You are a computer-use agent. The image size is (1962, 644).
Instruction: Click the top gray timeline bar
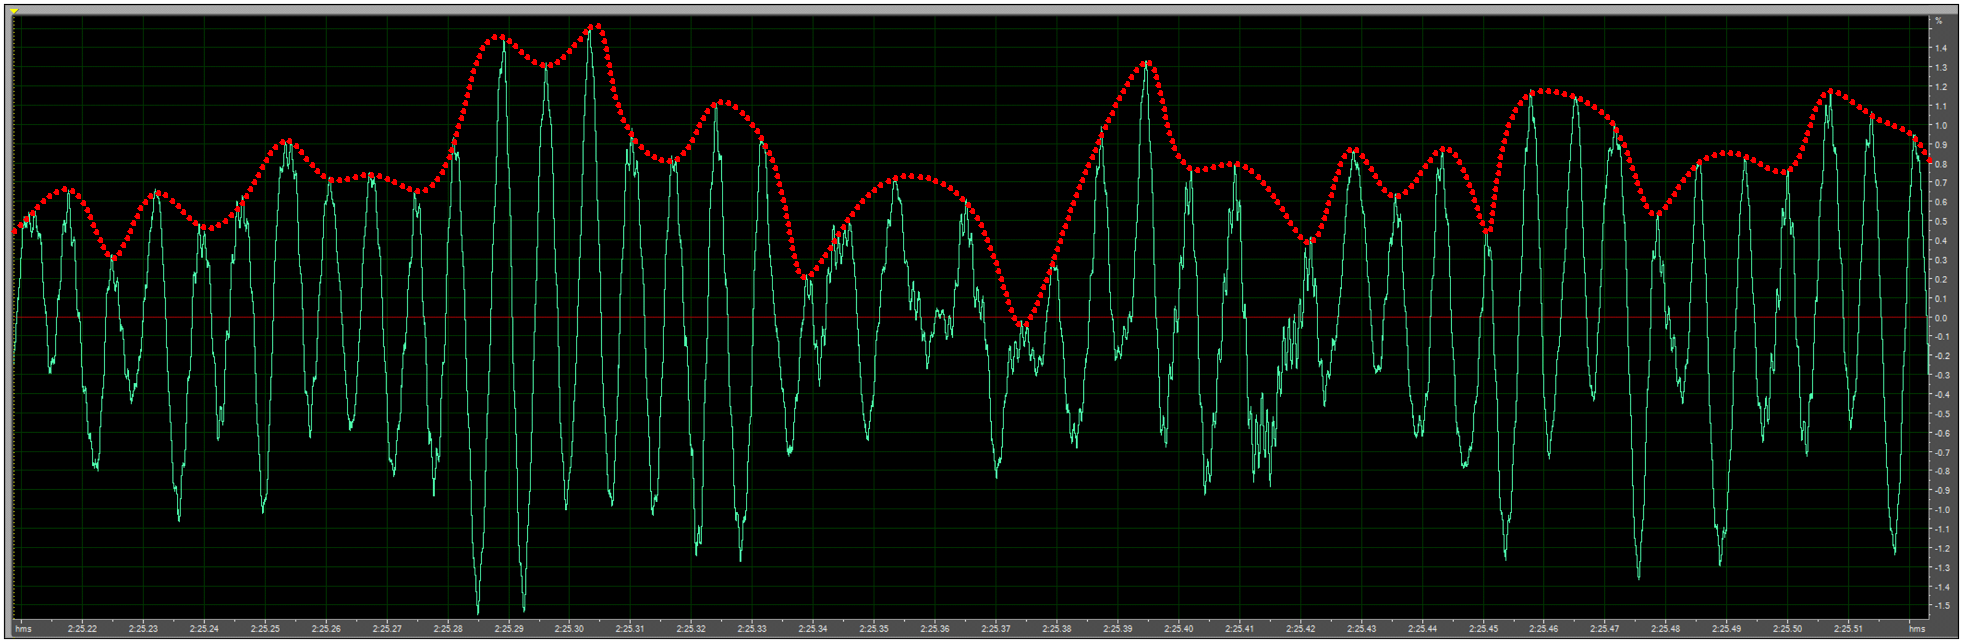tap(980, 10)
